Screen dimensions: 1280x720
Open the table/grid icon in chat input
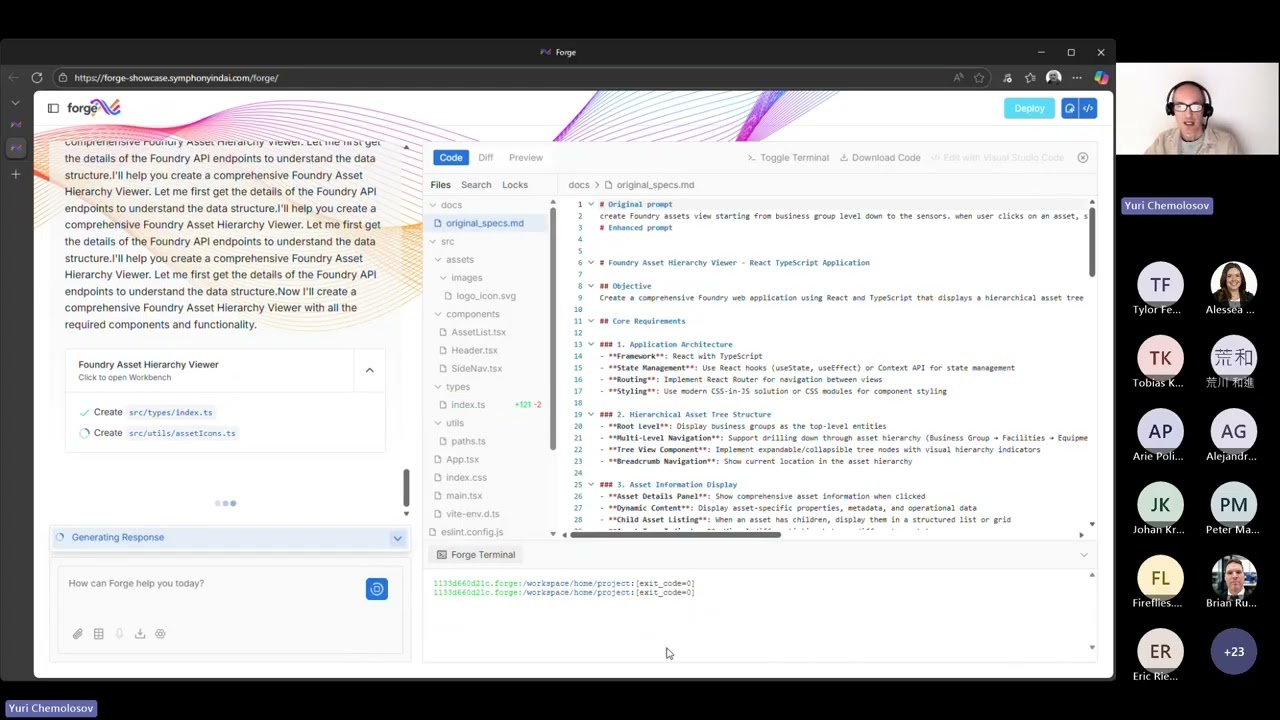click(x=98, y=634)
